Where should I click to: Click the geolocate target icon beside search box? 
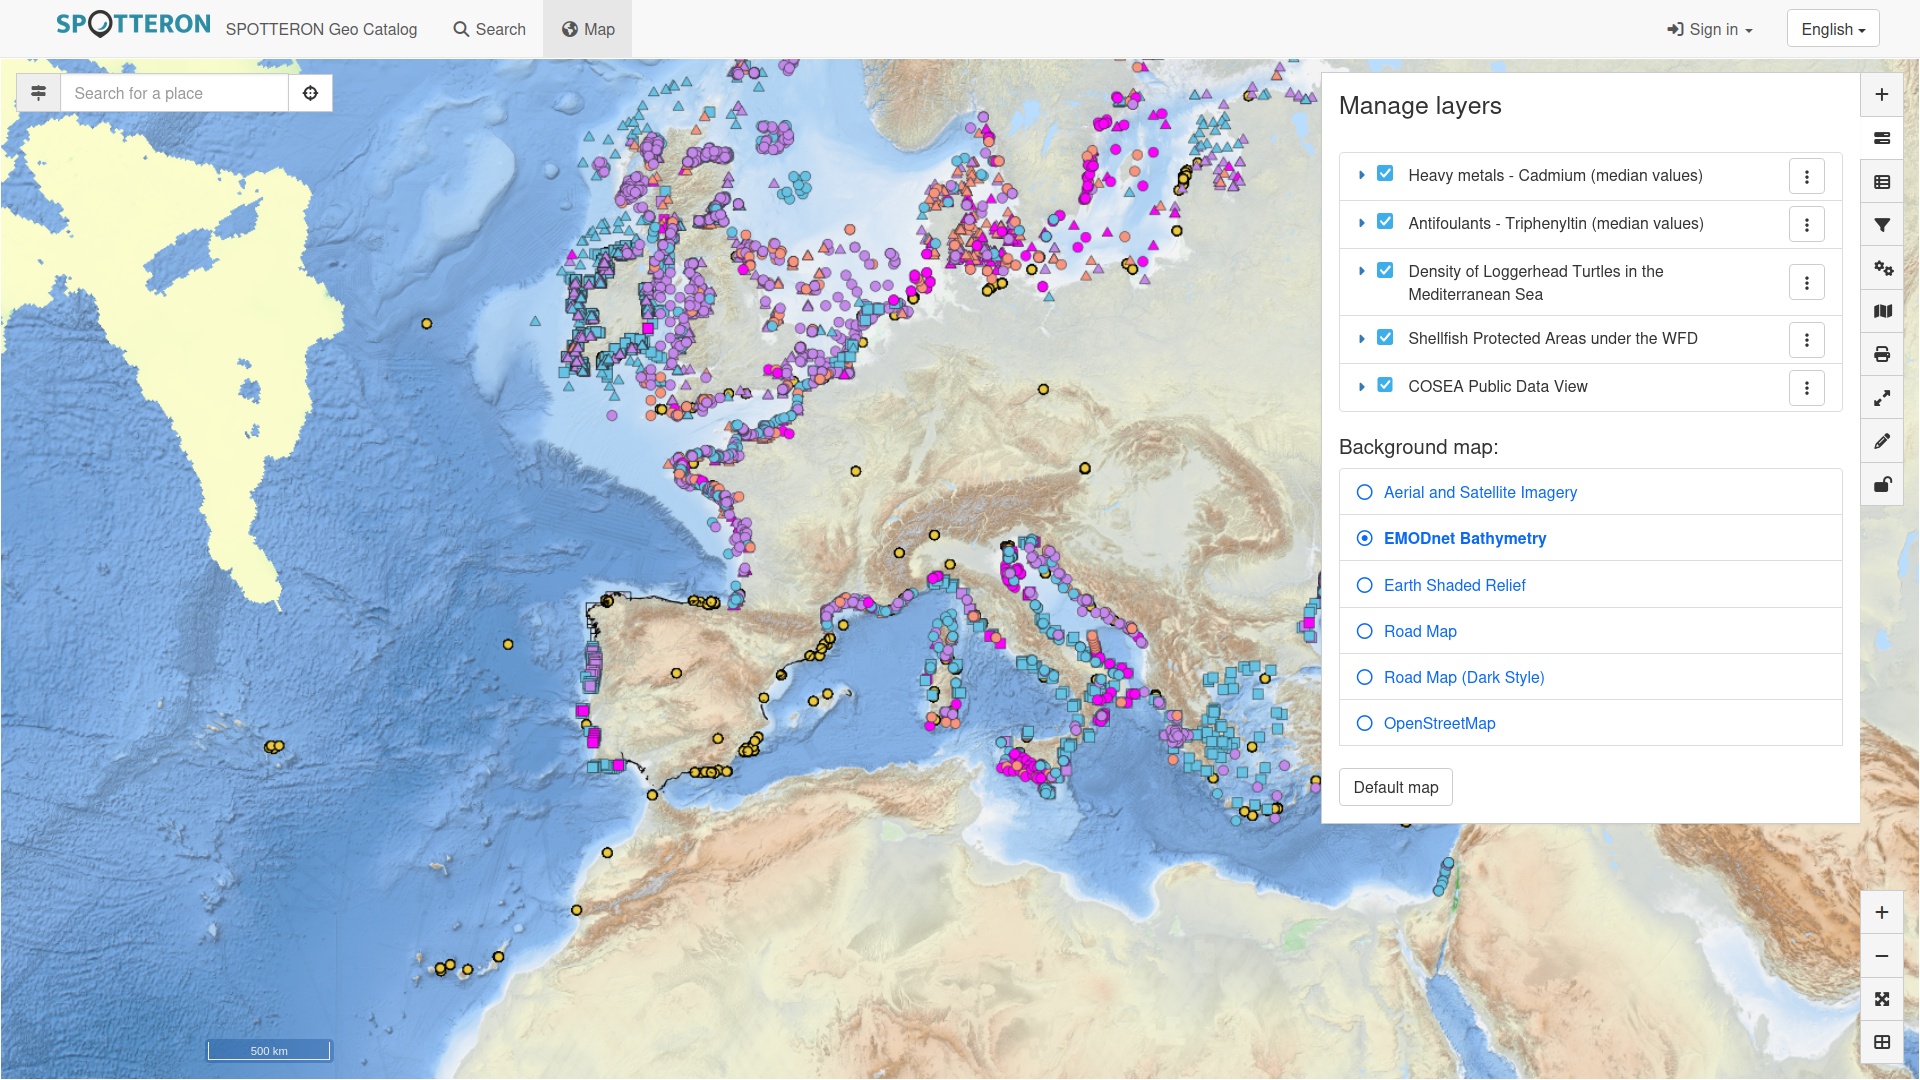310,93
